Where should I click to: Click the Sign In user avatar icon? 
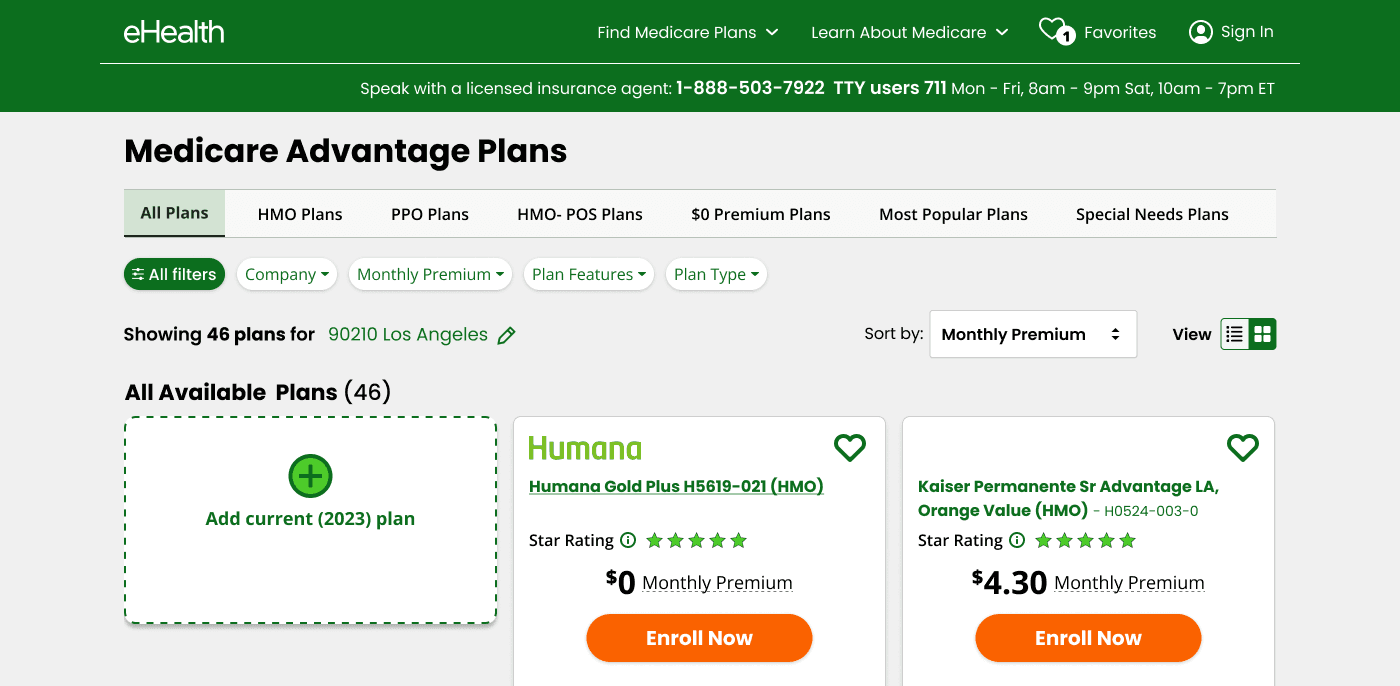click(x=1200, y=32)
